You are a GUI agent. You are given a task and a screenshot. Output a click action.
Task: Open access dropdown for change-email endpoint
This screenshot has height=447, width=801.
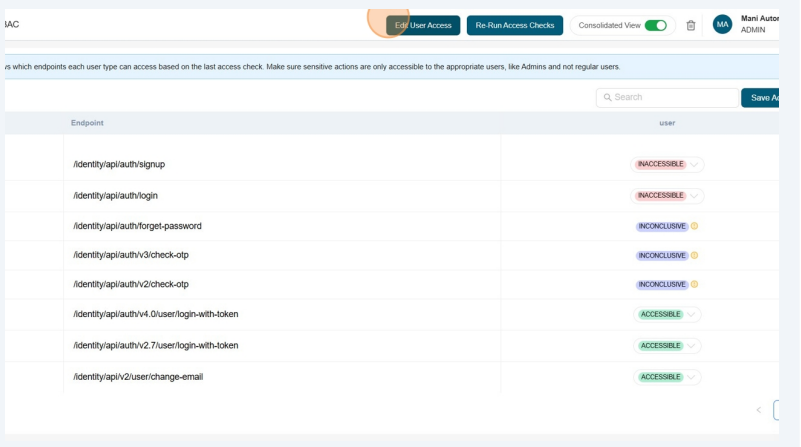pos(691,377)
